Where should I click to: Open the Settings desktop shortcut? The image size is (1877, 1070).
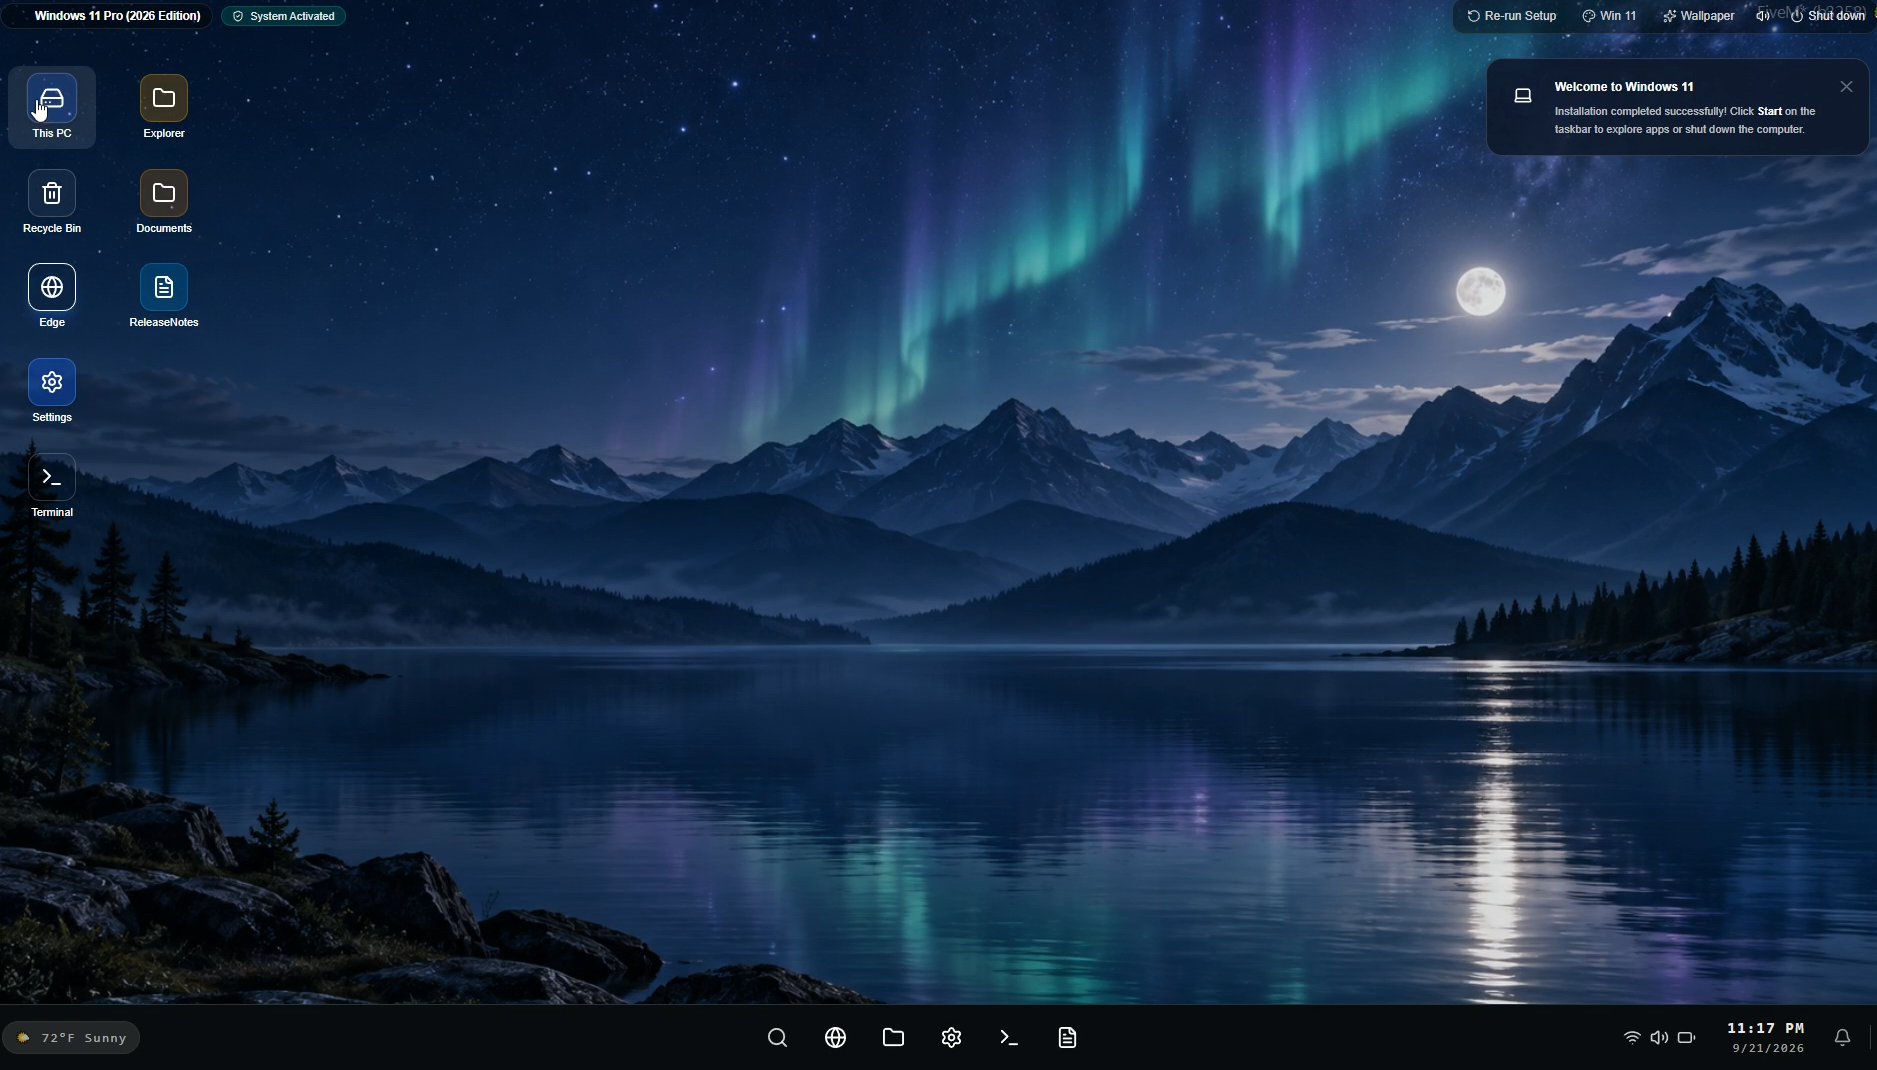click(x=52, y=391)
